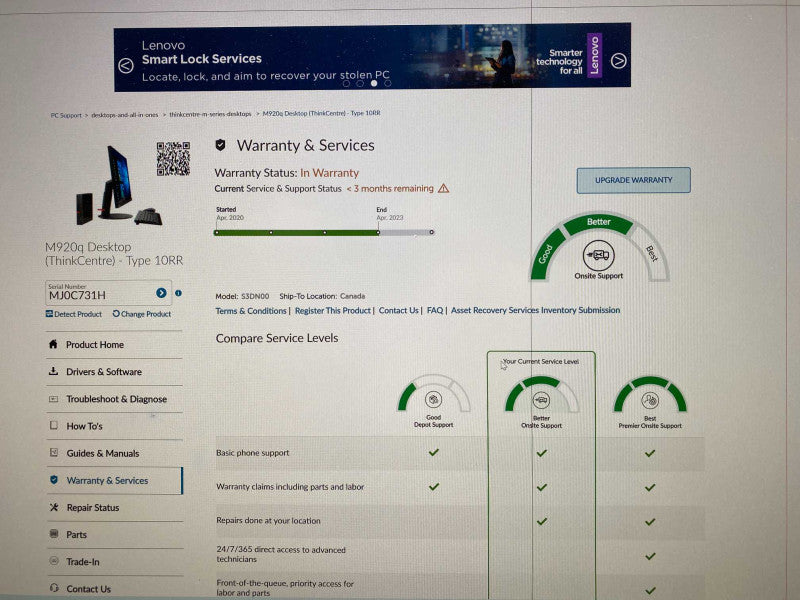Open Trade-In menu item
Screen dimensions: 800x600
pos(115,562)
